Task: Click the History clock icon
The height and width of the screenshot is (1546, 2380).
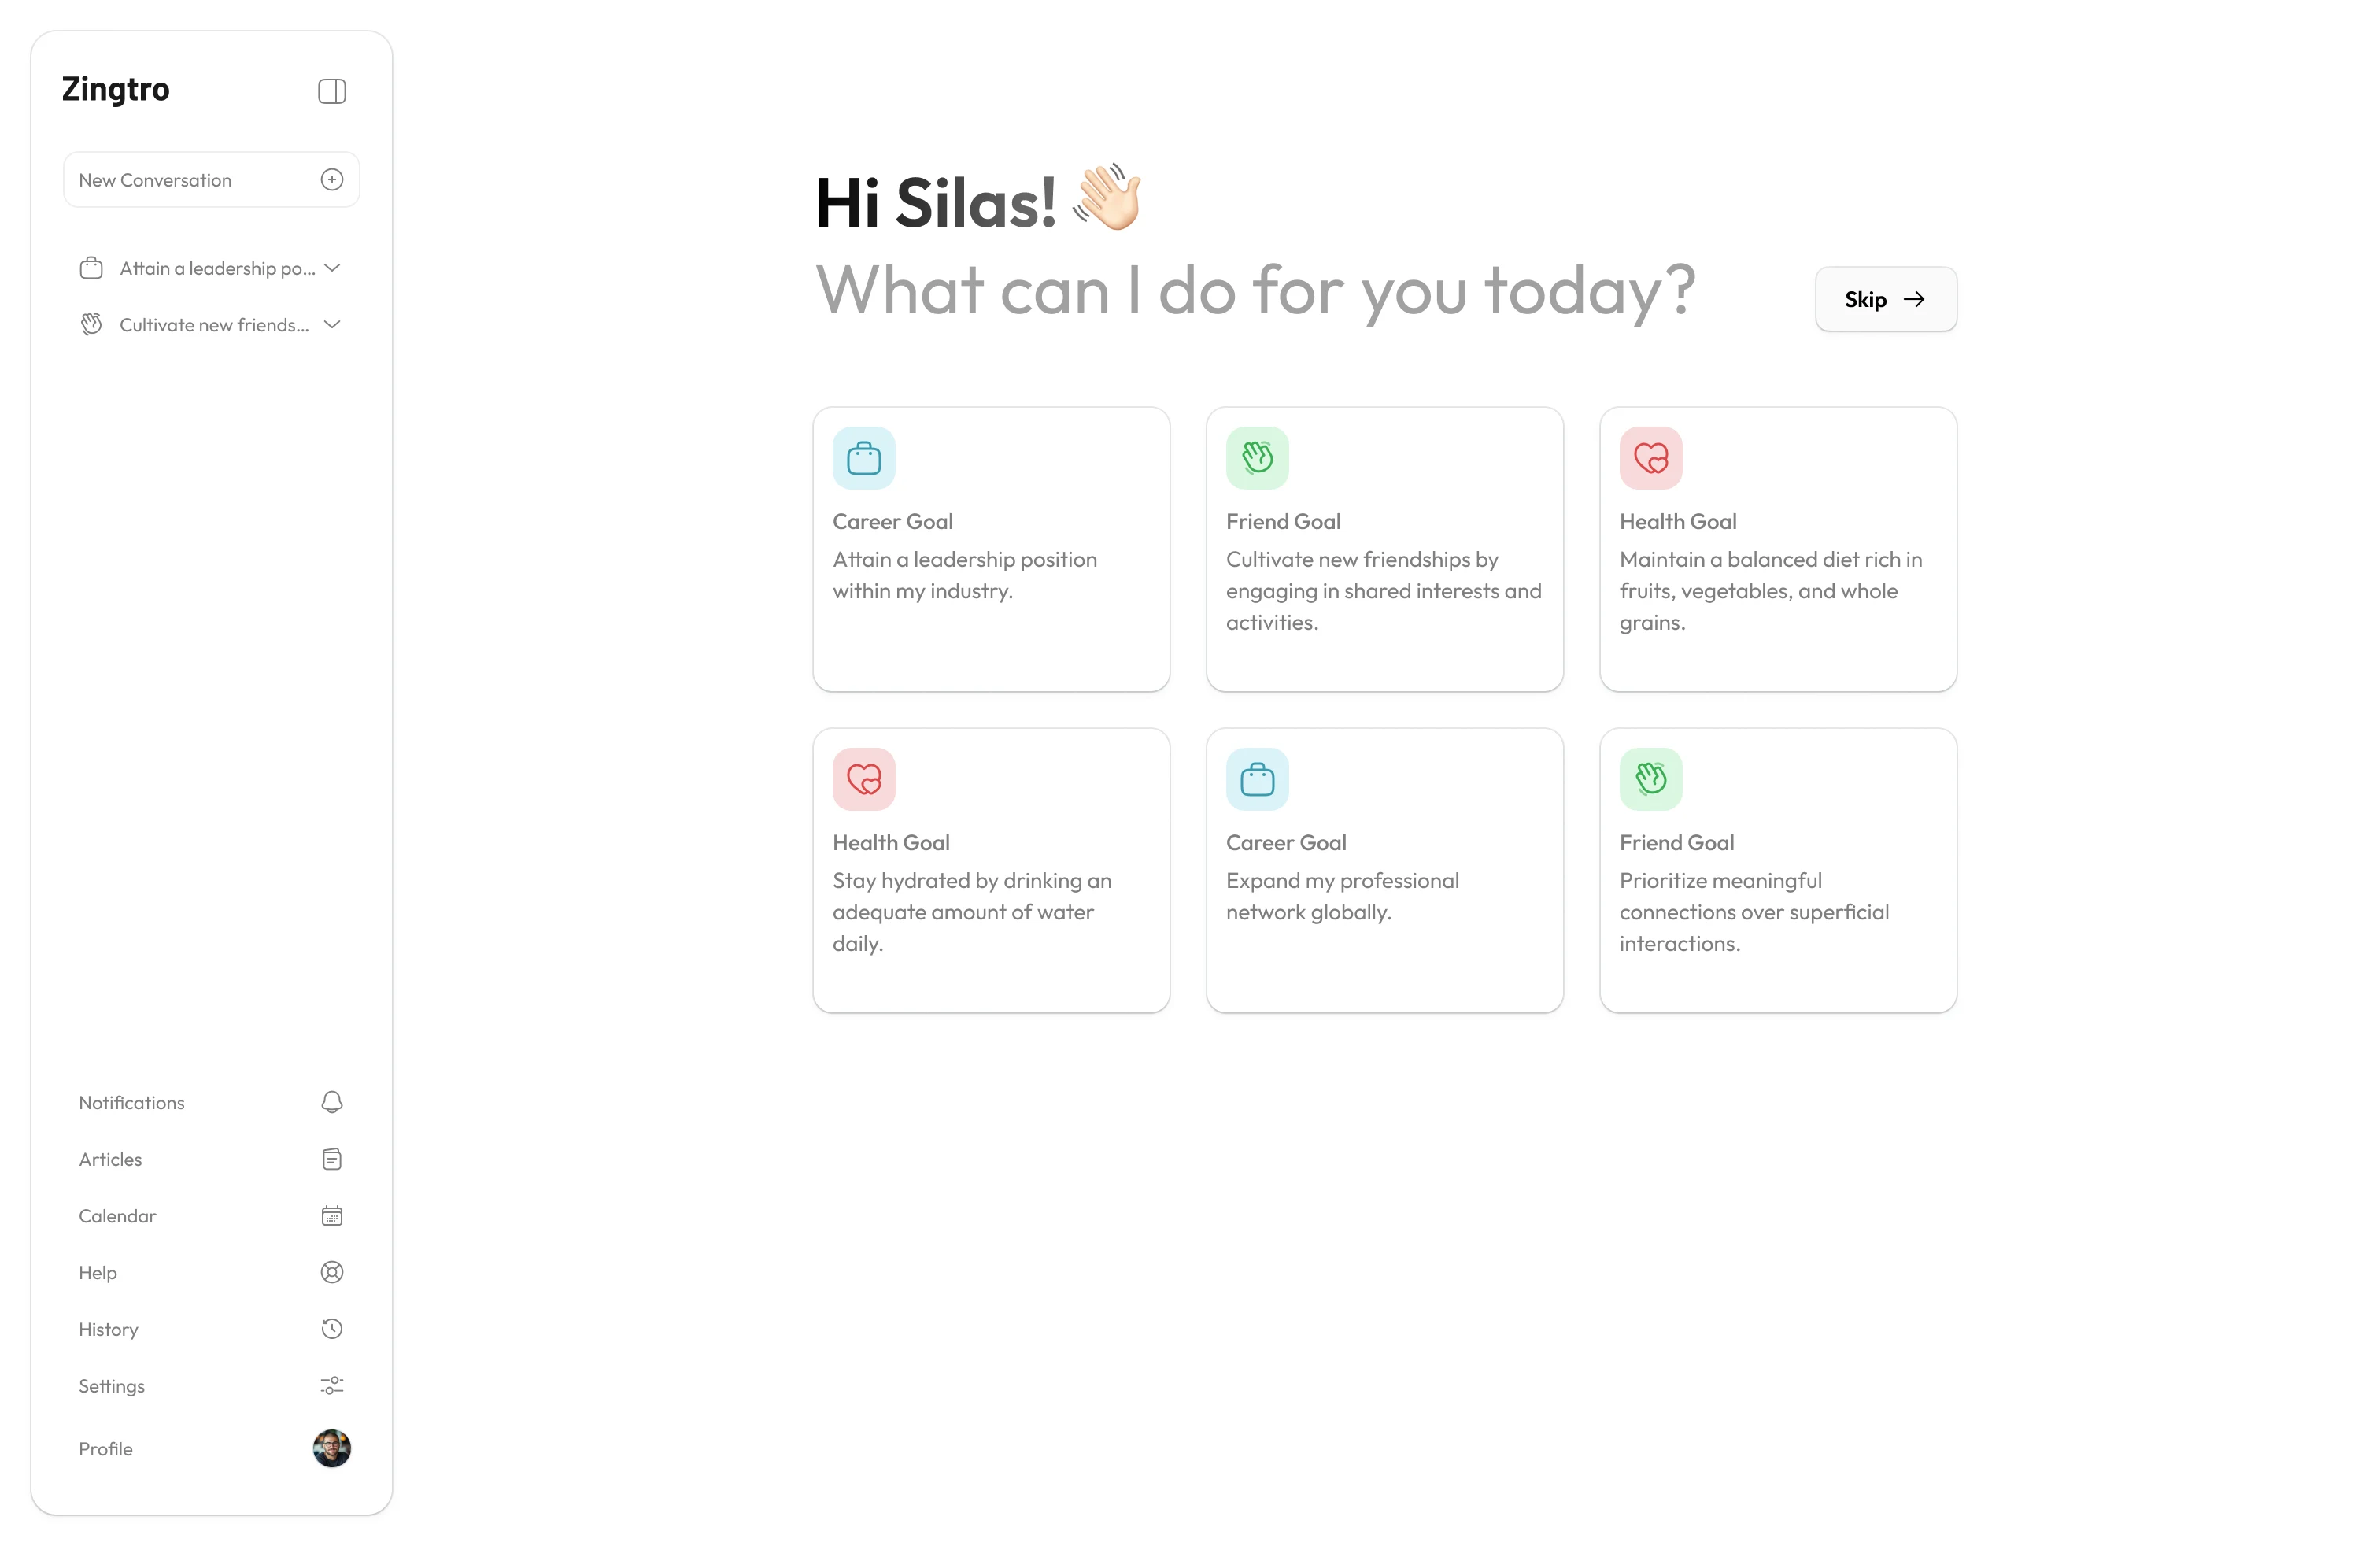Action: click(332, 1329)
